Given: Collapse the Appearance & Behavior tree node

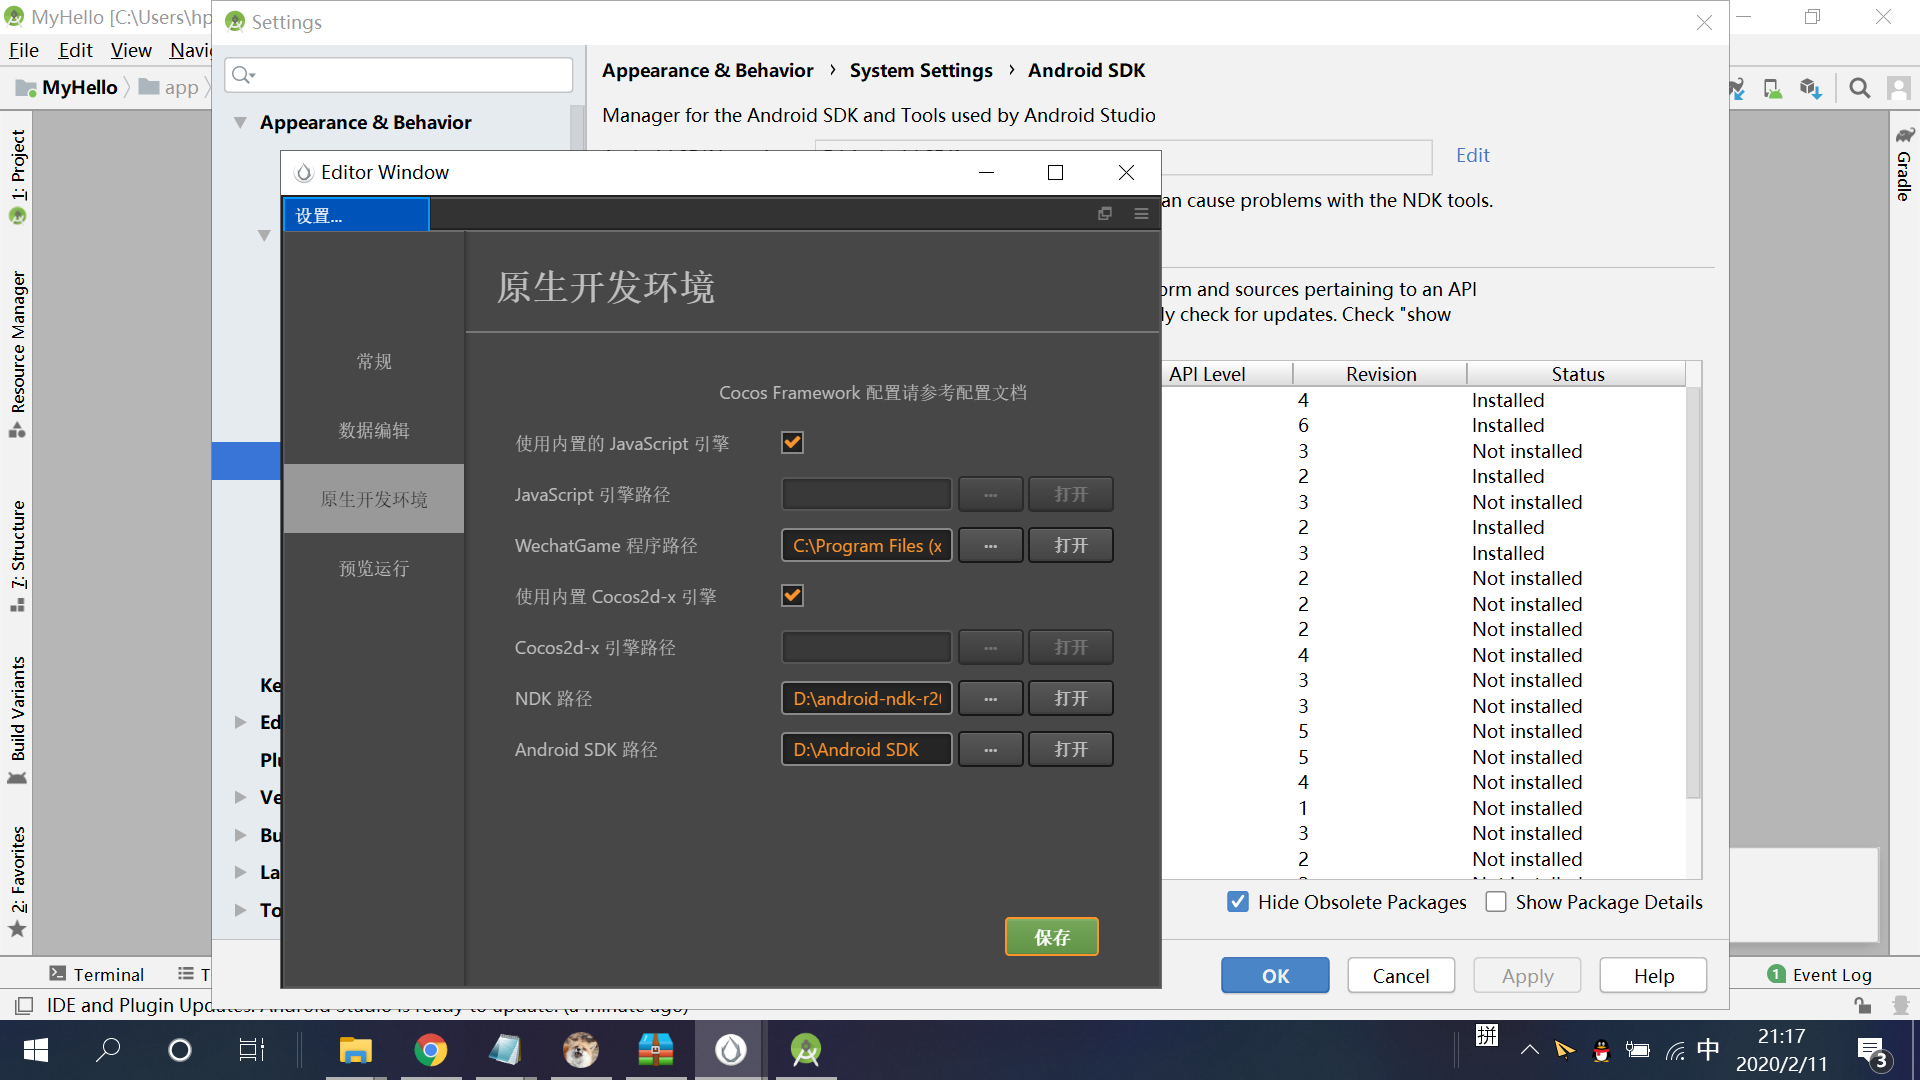Looking at the screenshot, I should tap(240, 122).
